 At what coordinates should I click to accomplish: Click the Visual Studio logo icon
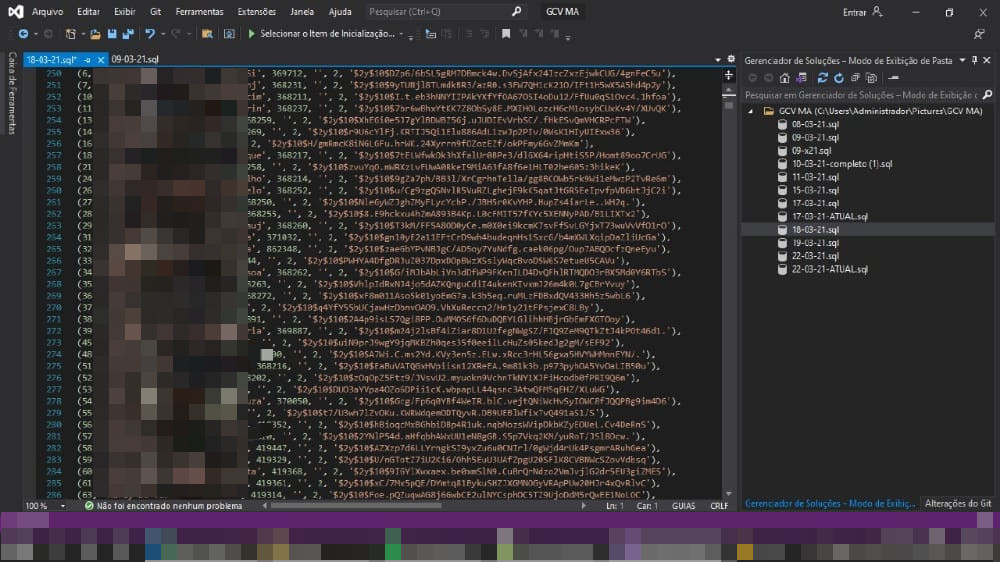coord(15,11)
